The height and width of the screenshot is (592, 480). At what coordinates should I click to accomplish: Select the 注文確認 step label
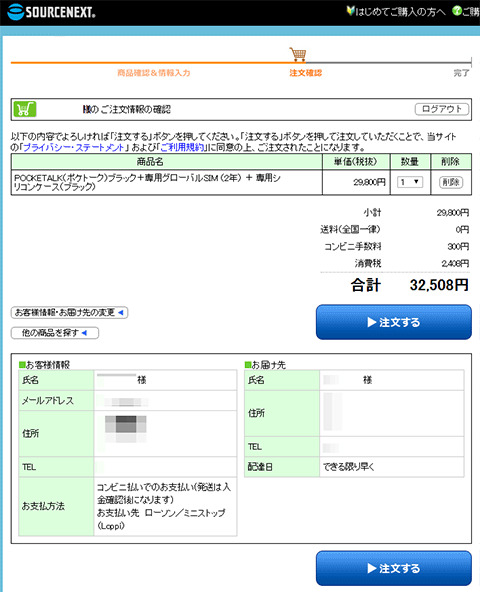coord(306,73)
